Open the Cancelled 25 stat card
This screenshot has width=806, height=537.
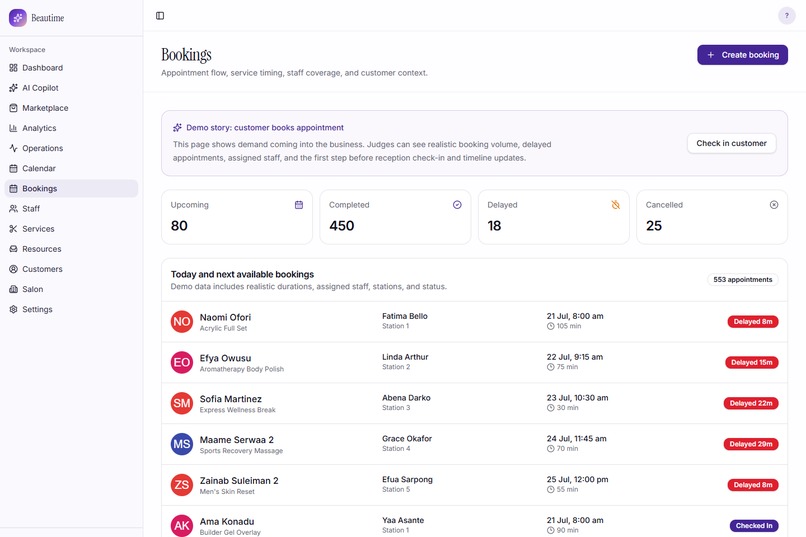pos(712,217)
